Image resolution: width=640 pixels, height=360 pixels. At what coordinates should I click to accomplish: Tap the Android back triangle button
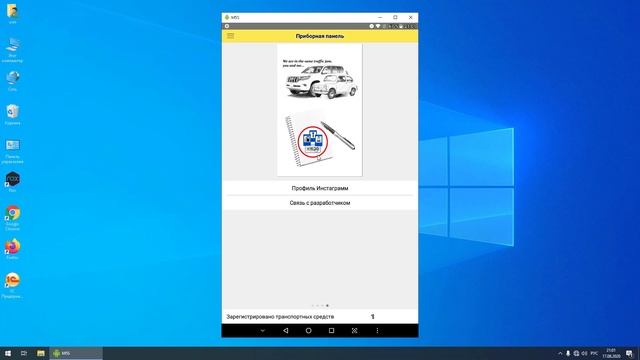[286, 331]
